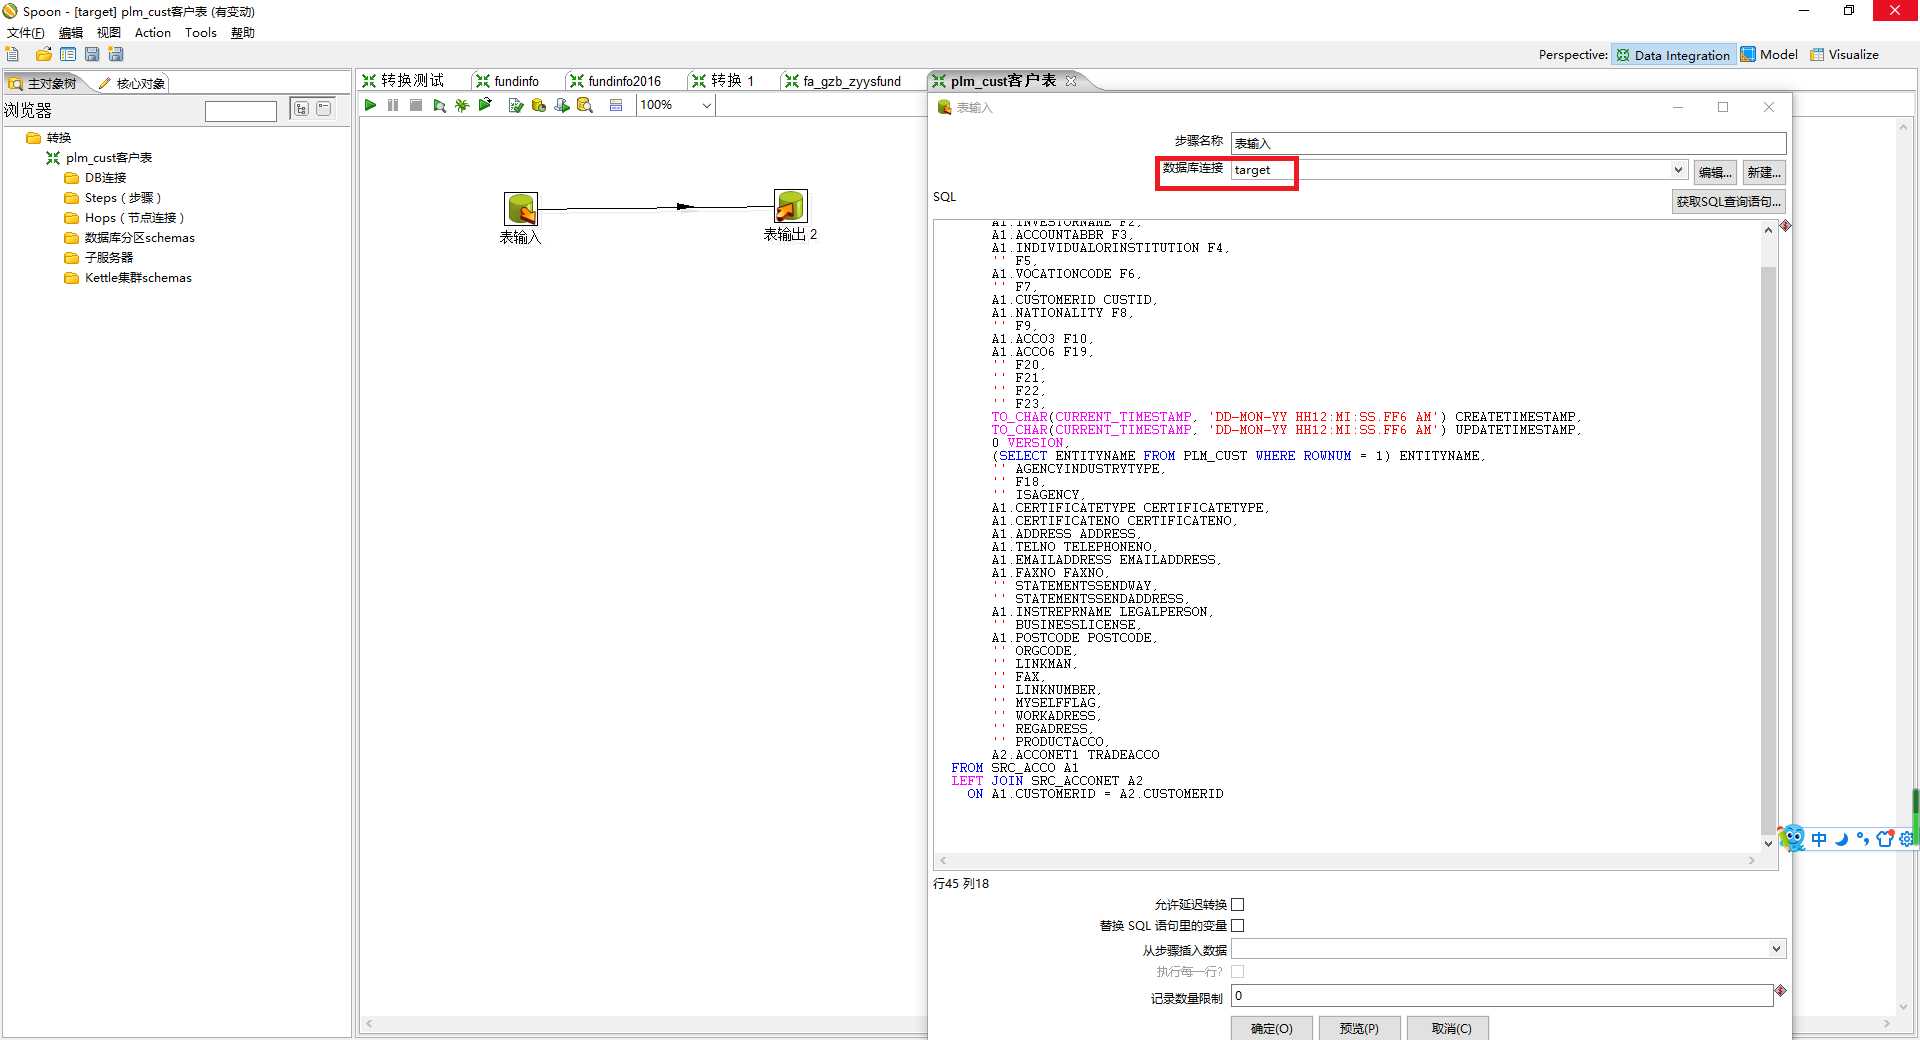The width and height of the screenshot is (1920, 1040).
Task: Open the 数据库连接 dropdown
Action: [x=1679, y=170]
